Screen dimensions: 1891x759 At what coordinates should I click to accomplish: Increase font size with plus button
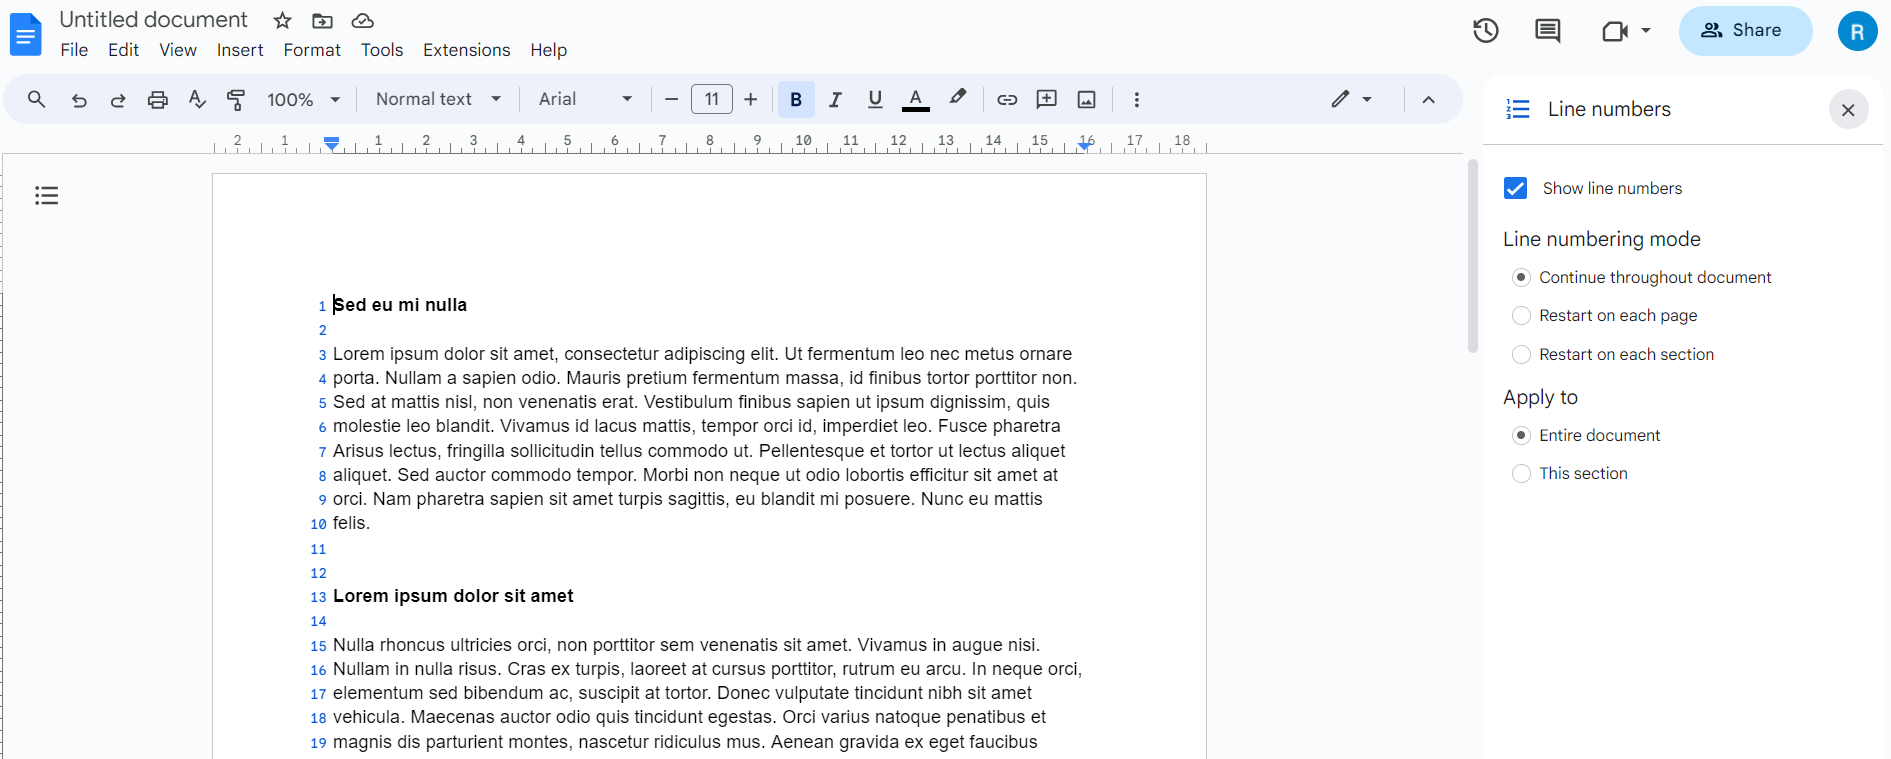751,99
